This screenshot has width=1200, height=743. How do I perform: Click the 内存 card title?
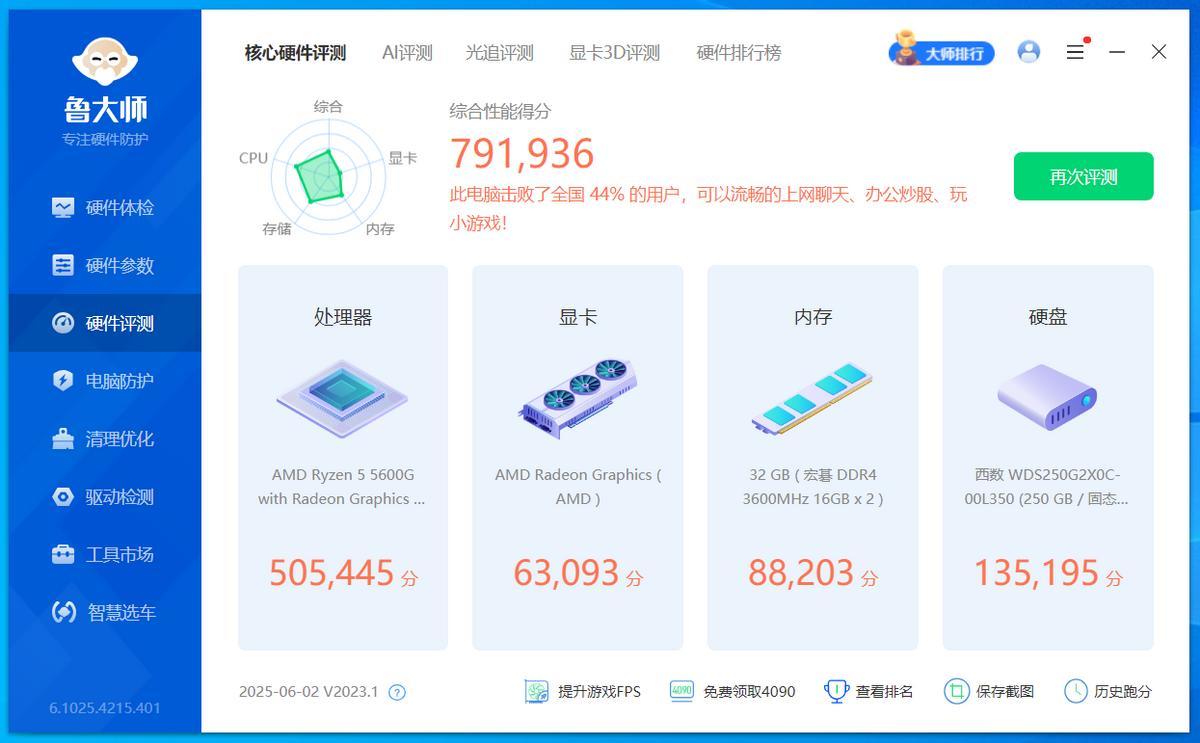812,317
